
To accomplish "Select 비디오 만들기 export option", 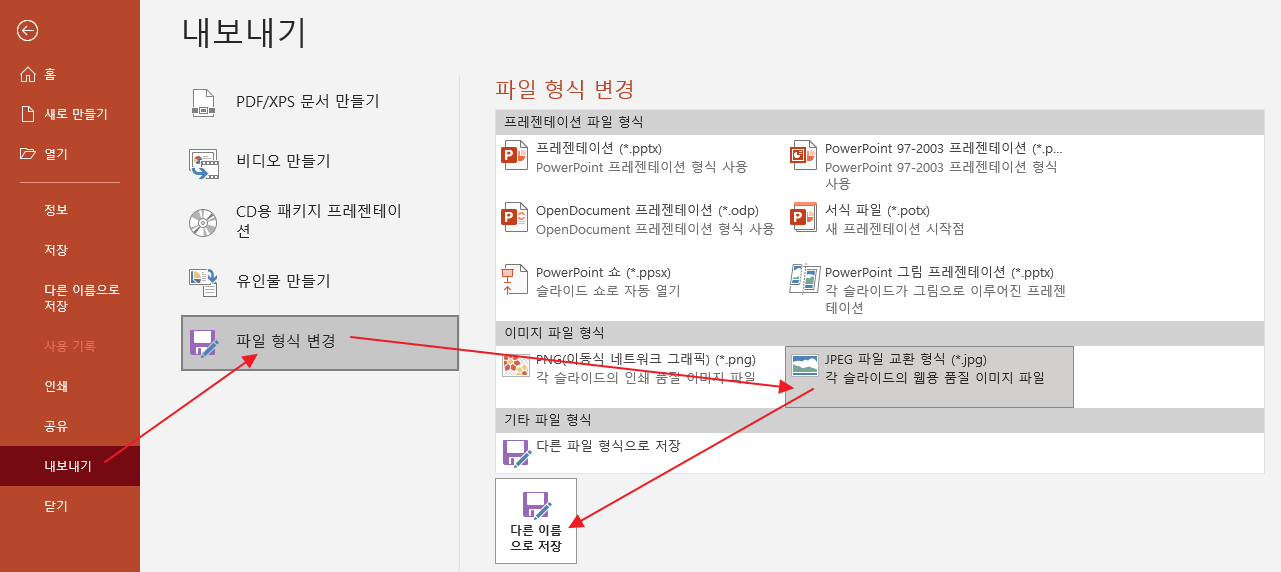I will pyautogui.click(x=320, y=161).
